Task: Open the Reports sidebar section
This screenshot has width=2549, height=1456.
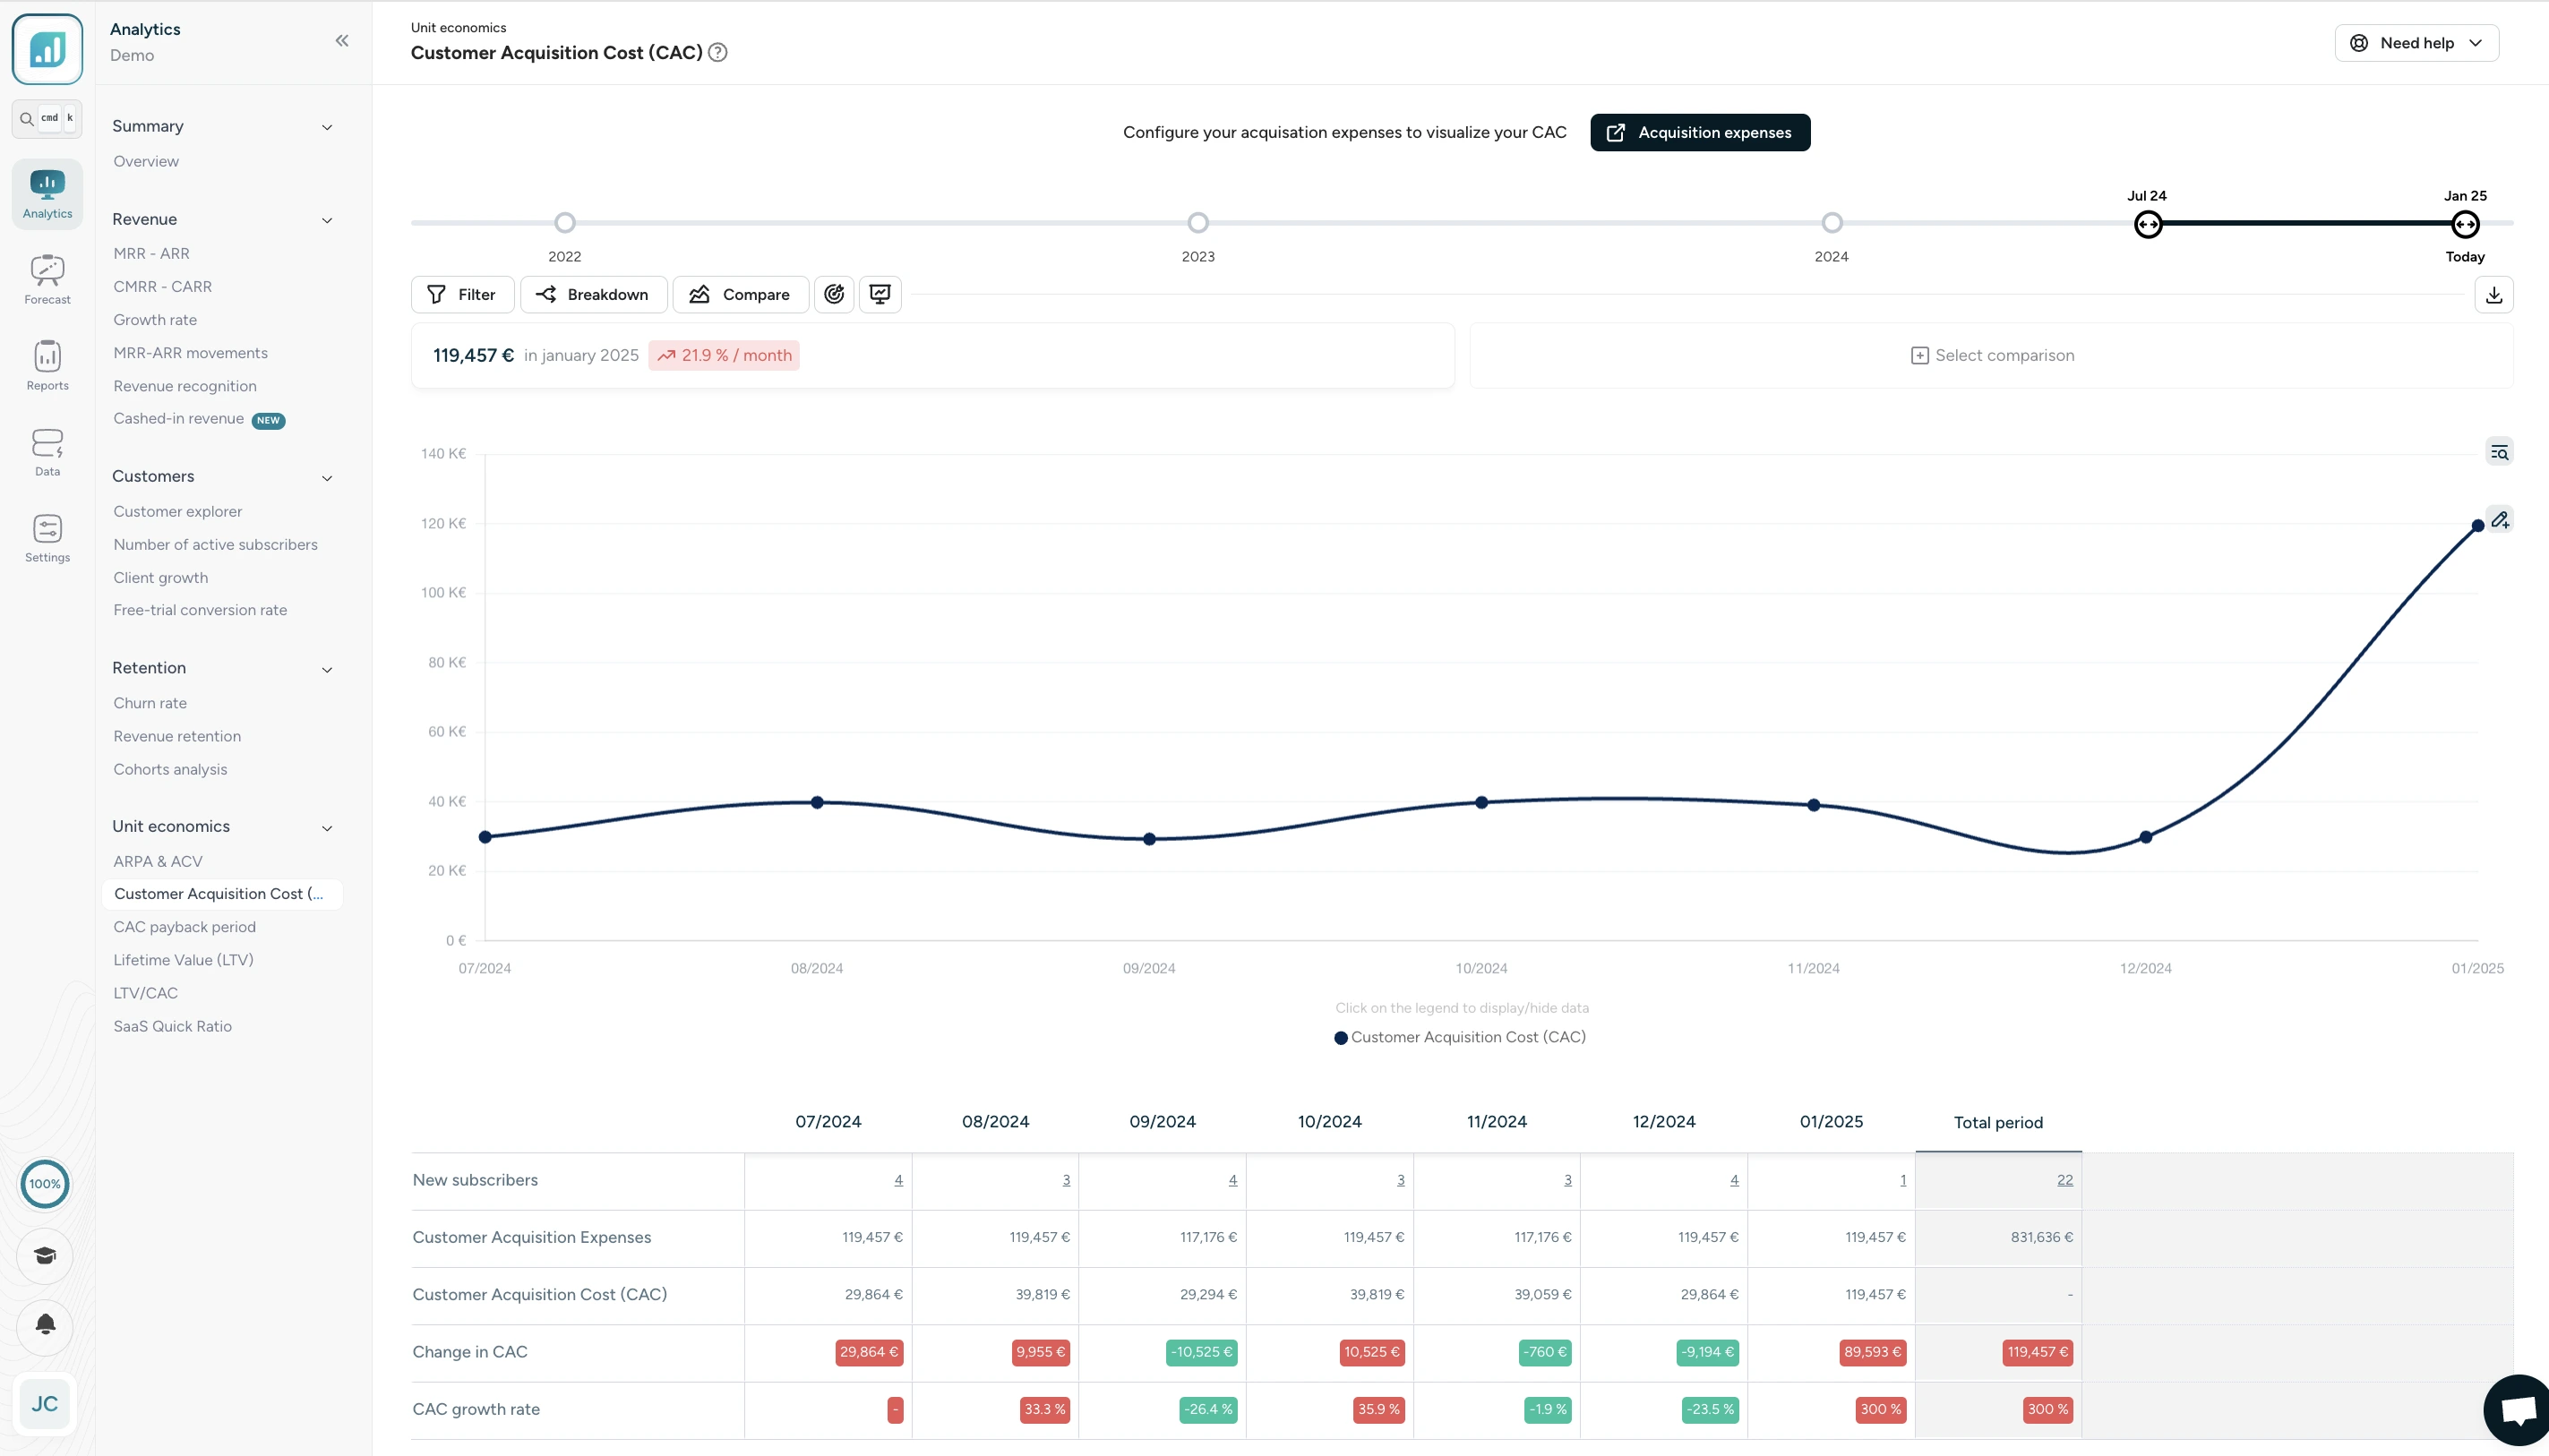Action: [47, 366]
